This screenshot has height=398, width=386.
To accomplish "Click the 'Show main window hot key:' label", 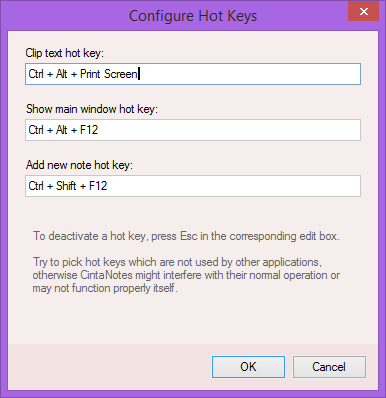I will (92, 109).
